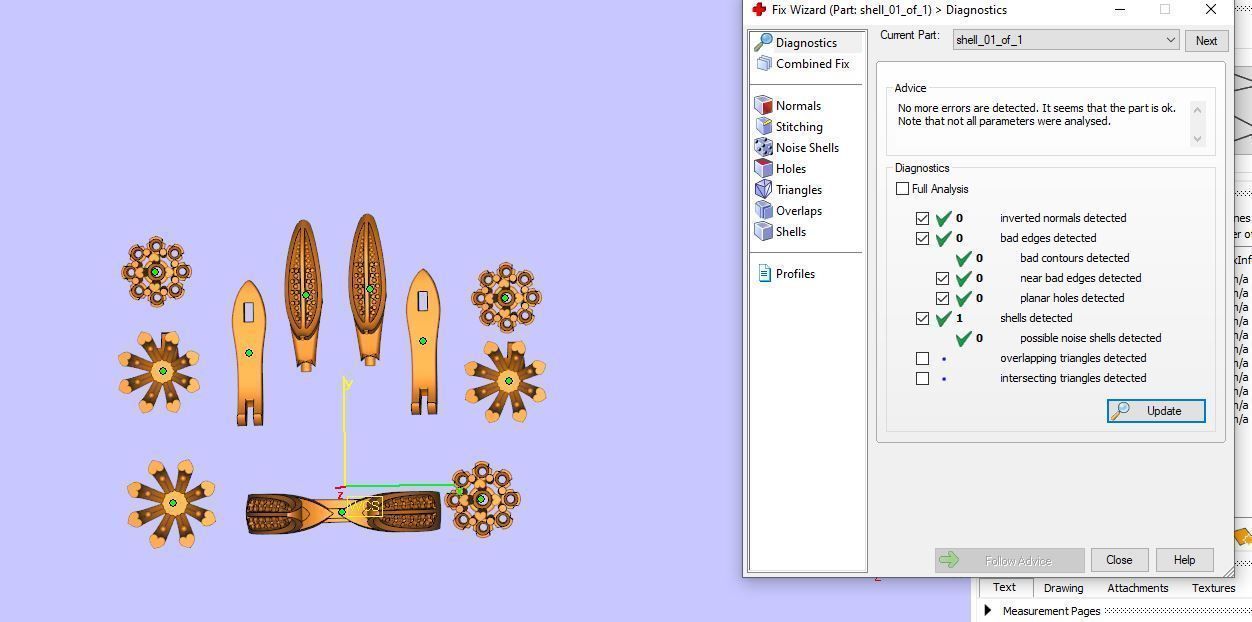This screenshot has height=622, width=1252.
Task: Uncheck bad edges detected checkbox
Action: (922, 238)
